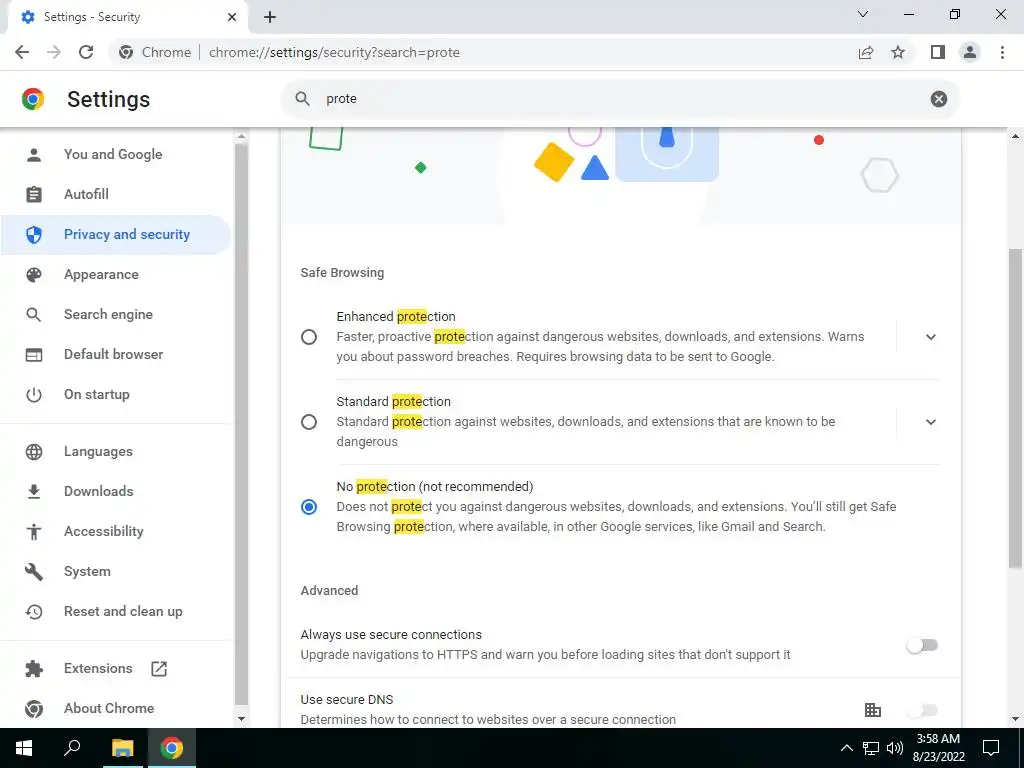Click the Chrome site info icon in address bar
This screenshot has width=1024, height=768.
pyautogui.click(x=126, y=52)
